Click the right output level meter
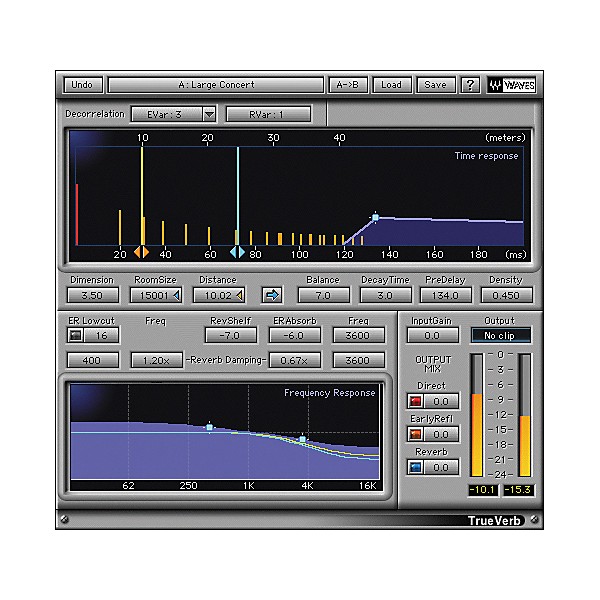600x600 pixels. point(525,415)
